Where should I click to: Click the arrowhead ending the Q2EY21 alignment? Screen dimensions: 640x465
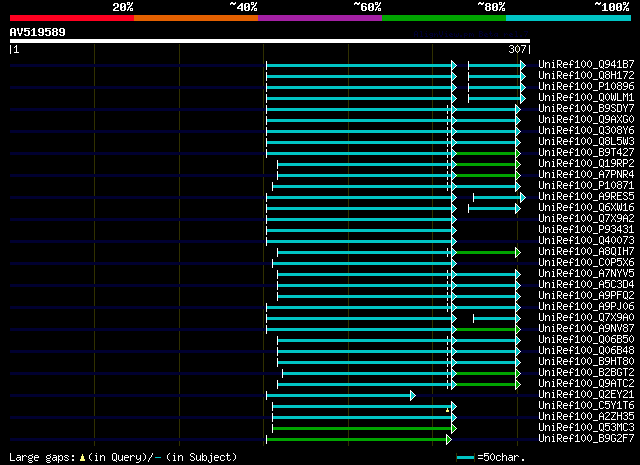pyautogui.click(x=413, y=395)
